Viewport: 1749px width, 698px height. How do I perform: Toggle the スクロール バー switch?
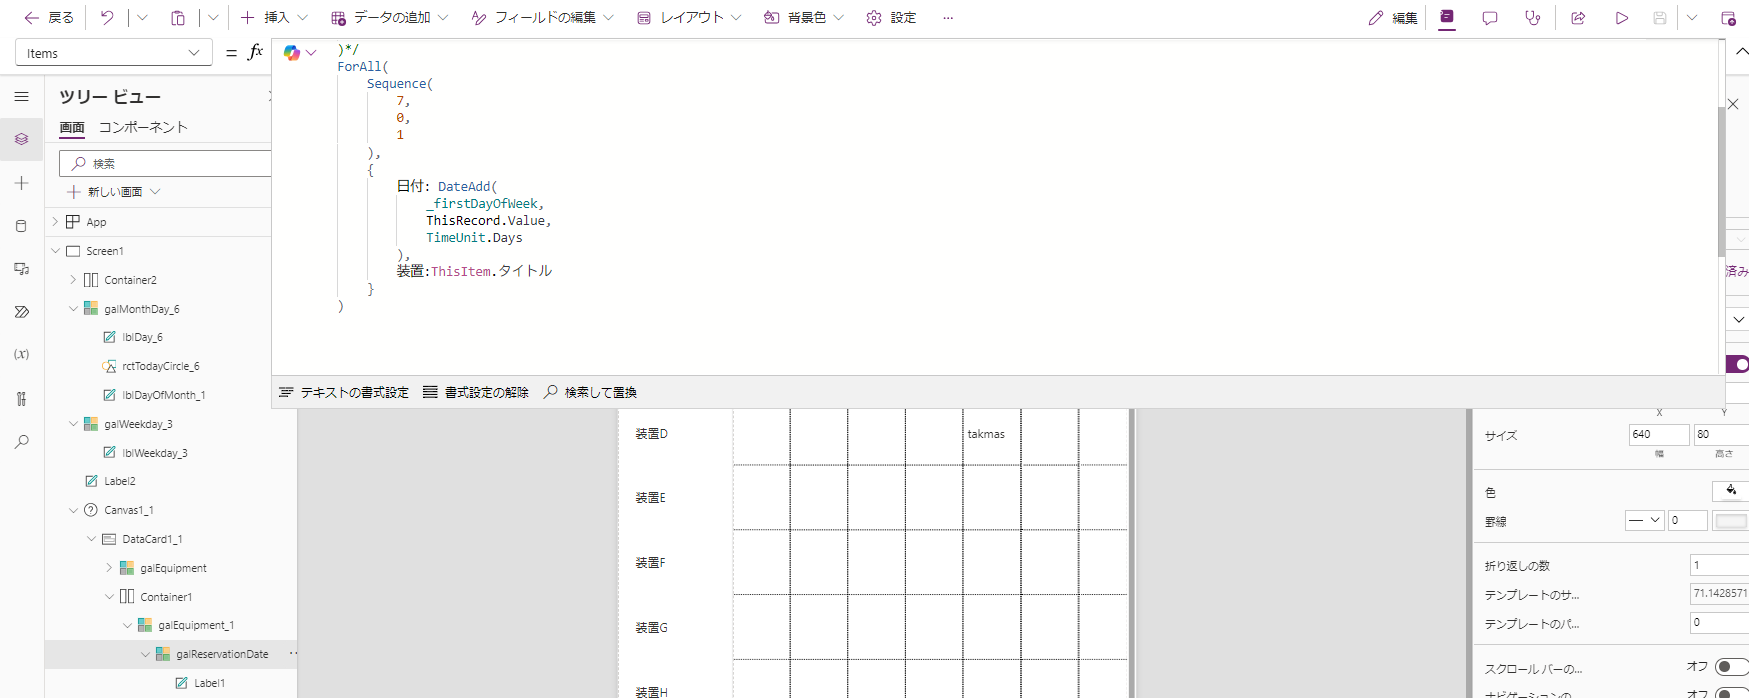click(x=1731, y=666)
